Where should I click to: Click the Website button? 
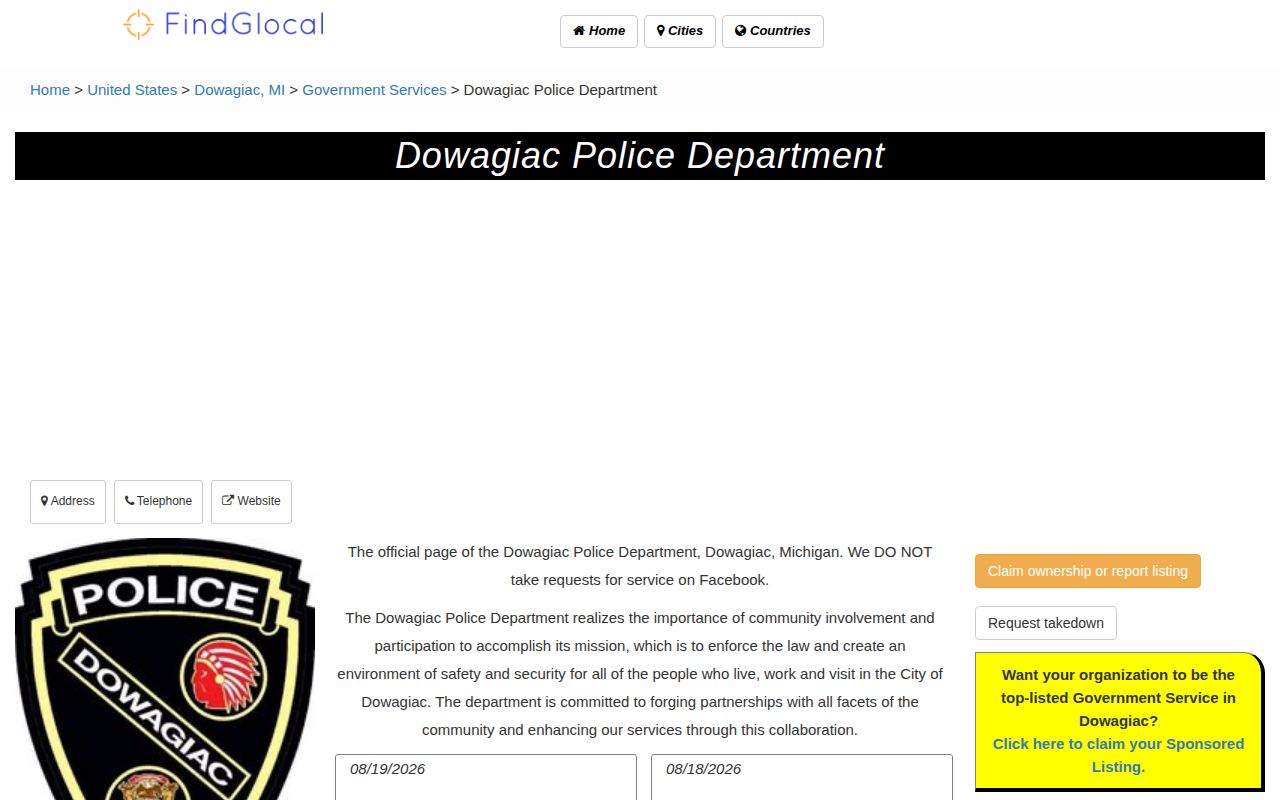[x=251, y=502]
